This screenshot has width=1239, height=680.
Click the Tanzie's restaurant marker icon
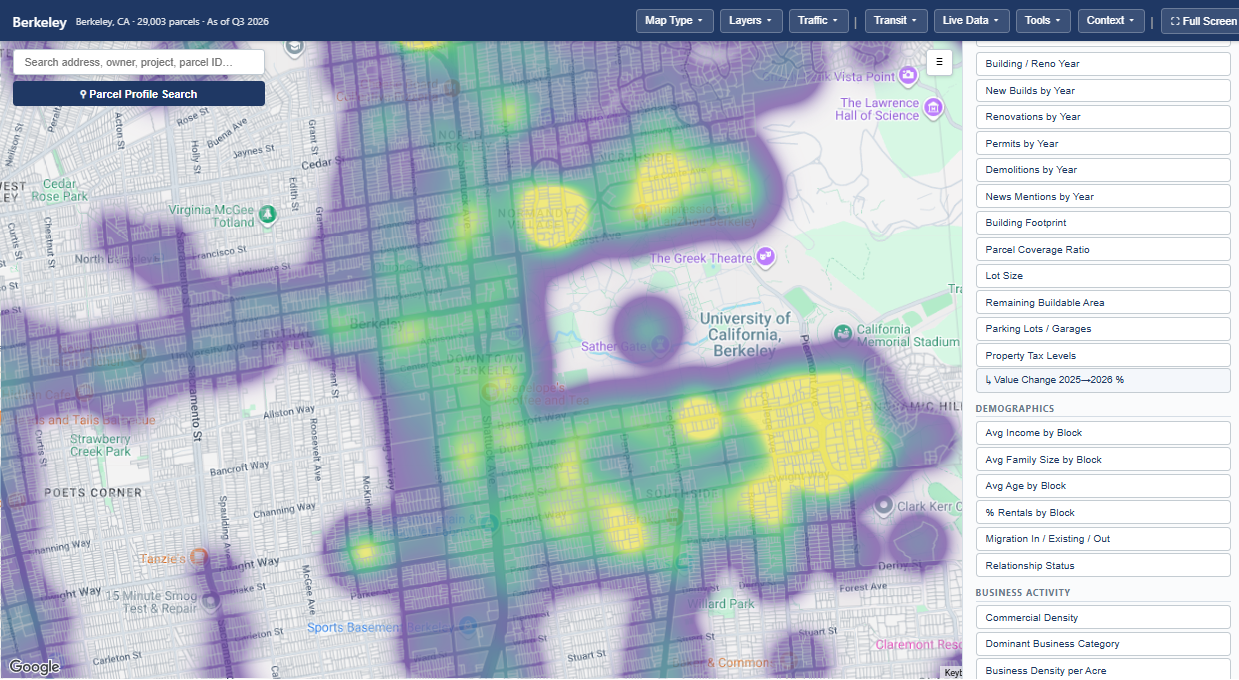click(x=199, y=556)
